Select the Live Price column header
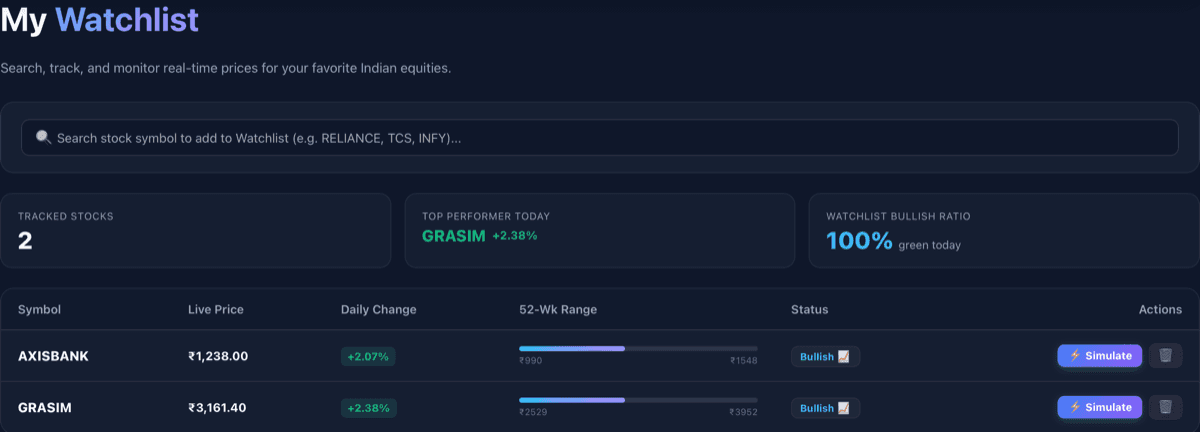 [216, 310]
